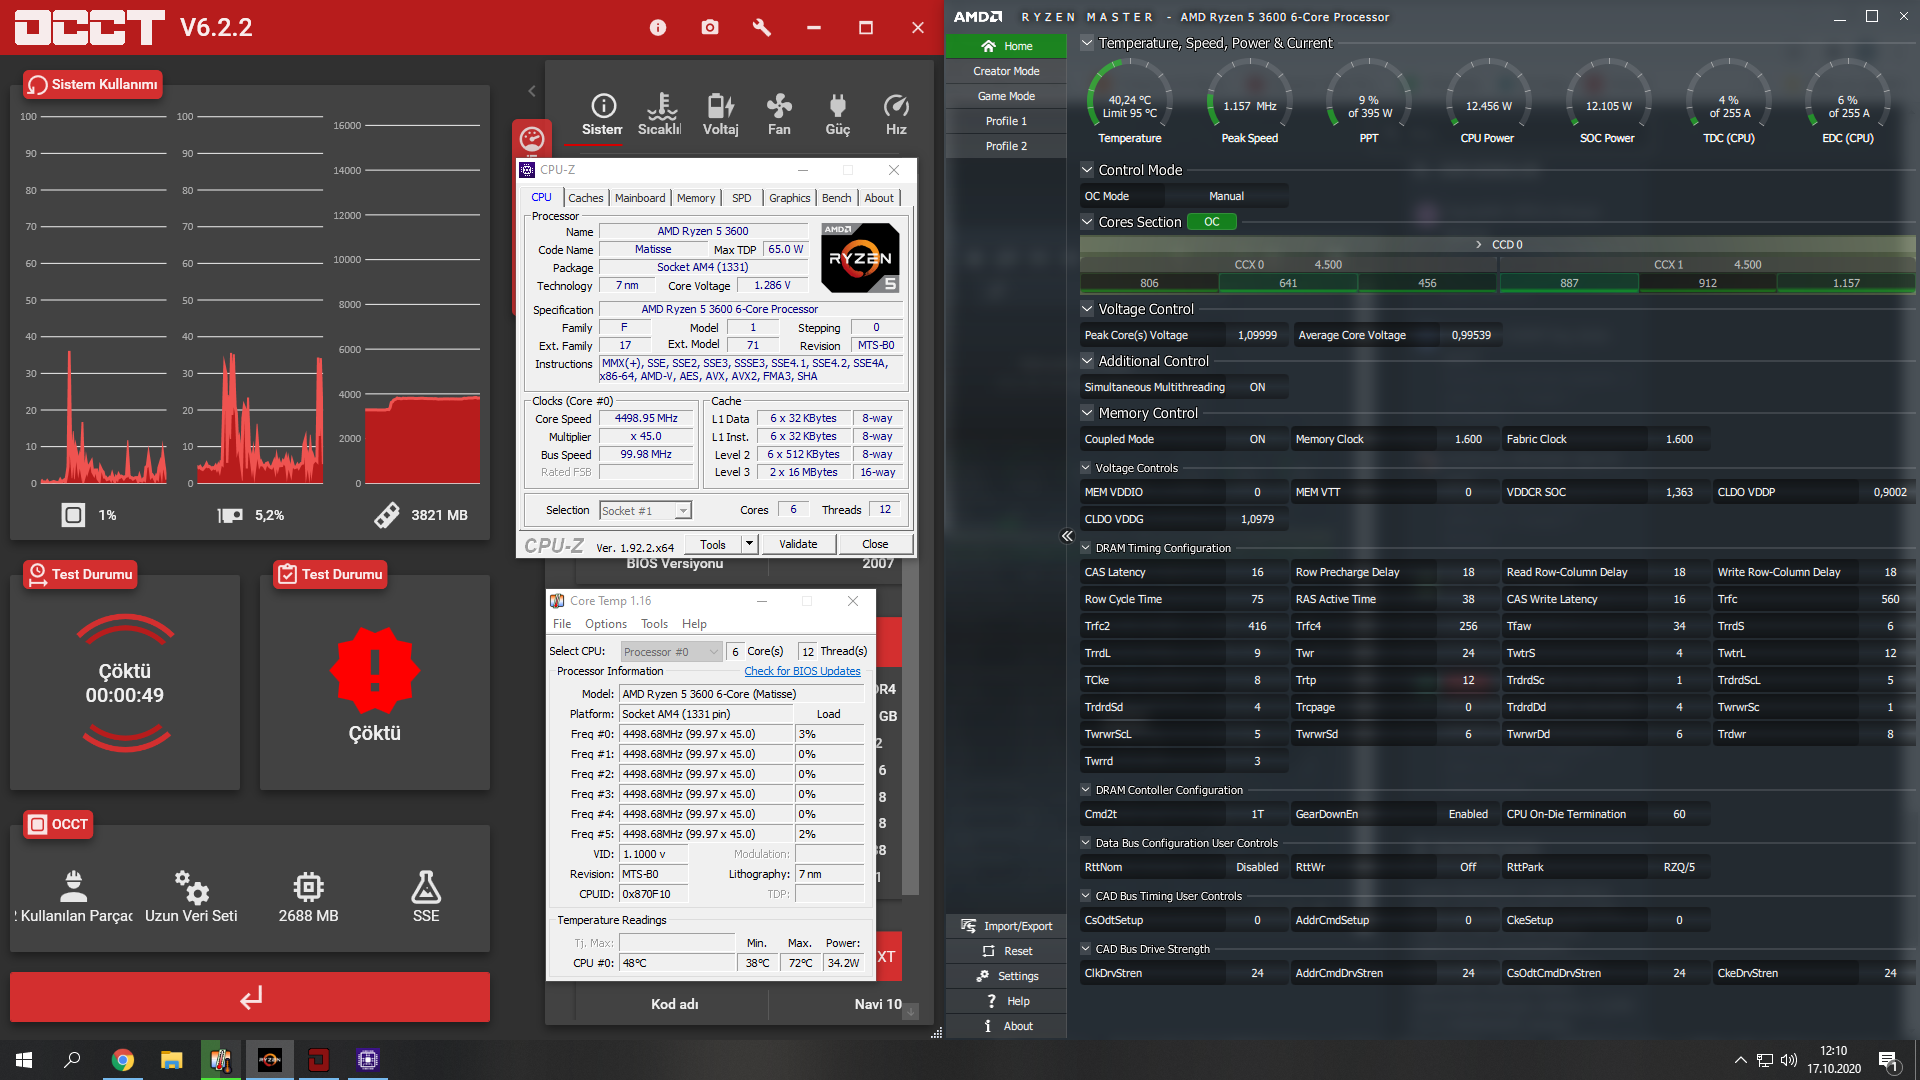Collapse the Voltage Control section
Image resolution: width=1920 pixels, height=1080 pixels.
(1087, 309)
